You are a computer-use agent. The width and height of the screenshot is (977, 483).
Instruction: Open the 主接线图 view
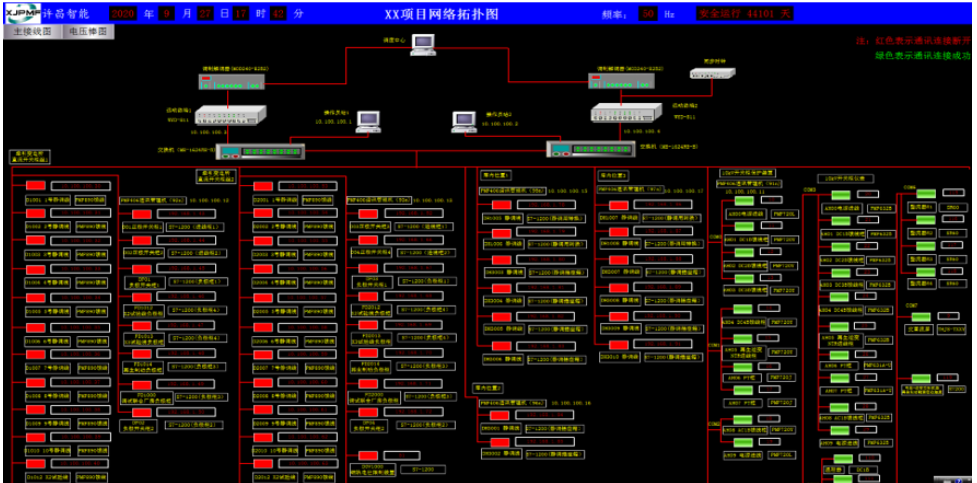33,32
